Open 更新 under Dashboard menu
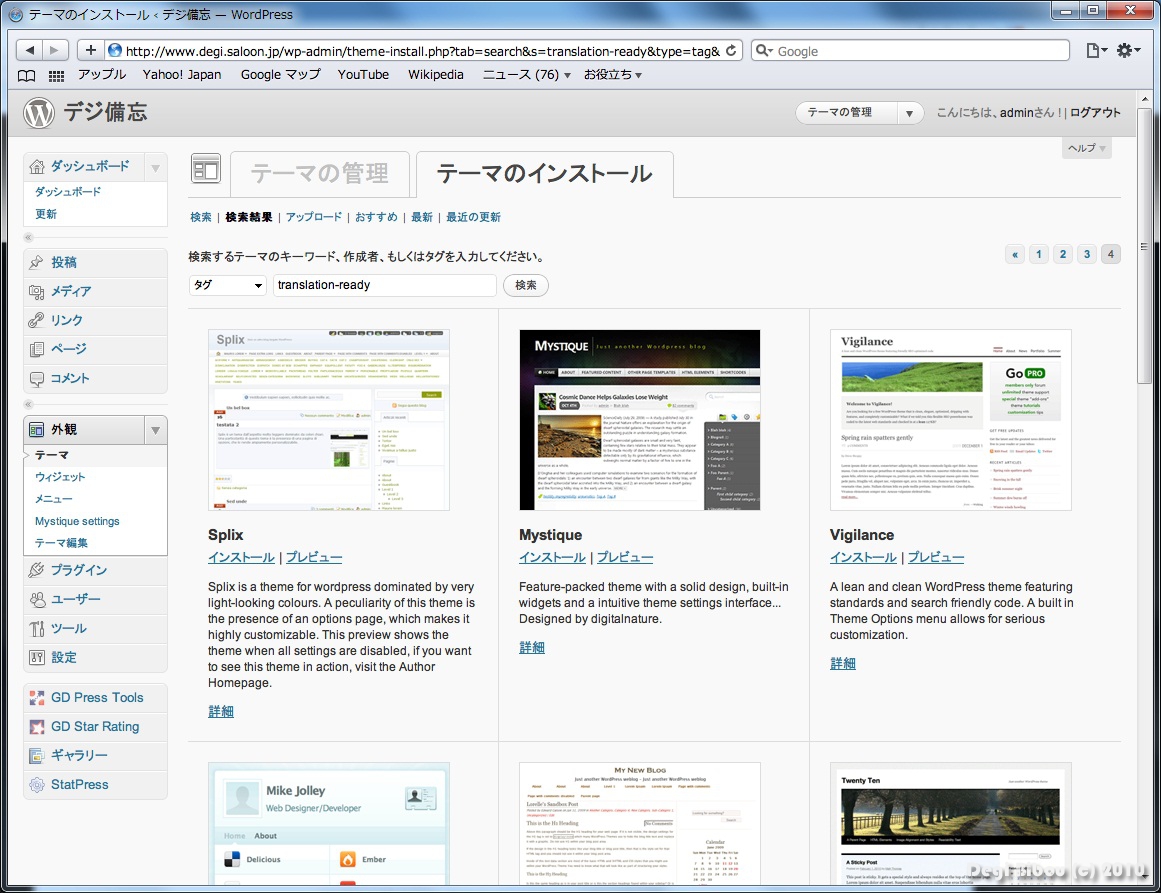 point(46,214)
